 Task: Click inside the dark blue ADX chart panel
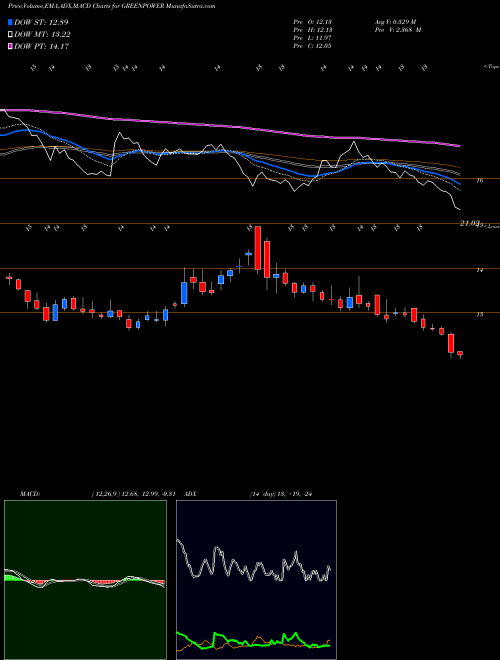point(256,580)
